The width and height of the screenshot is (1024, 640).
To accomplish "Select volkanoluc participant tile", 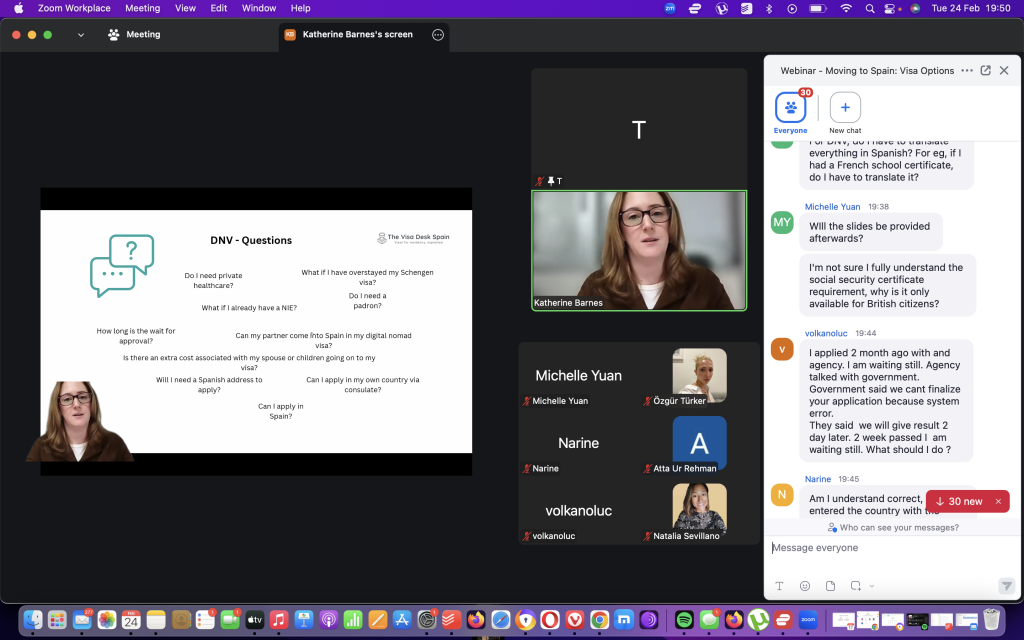I will [x=578, y=513].
